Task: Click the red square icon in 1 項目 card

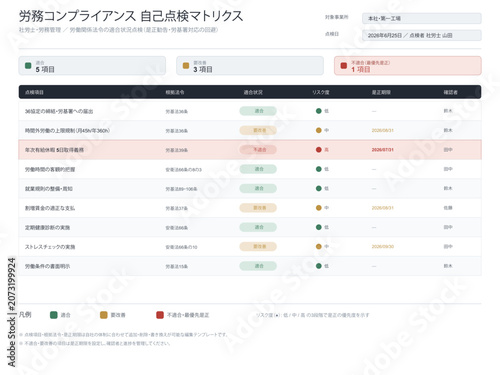Action: click(x=344, y=66)
